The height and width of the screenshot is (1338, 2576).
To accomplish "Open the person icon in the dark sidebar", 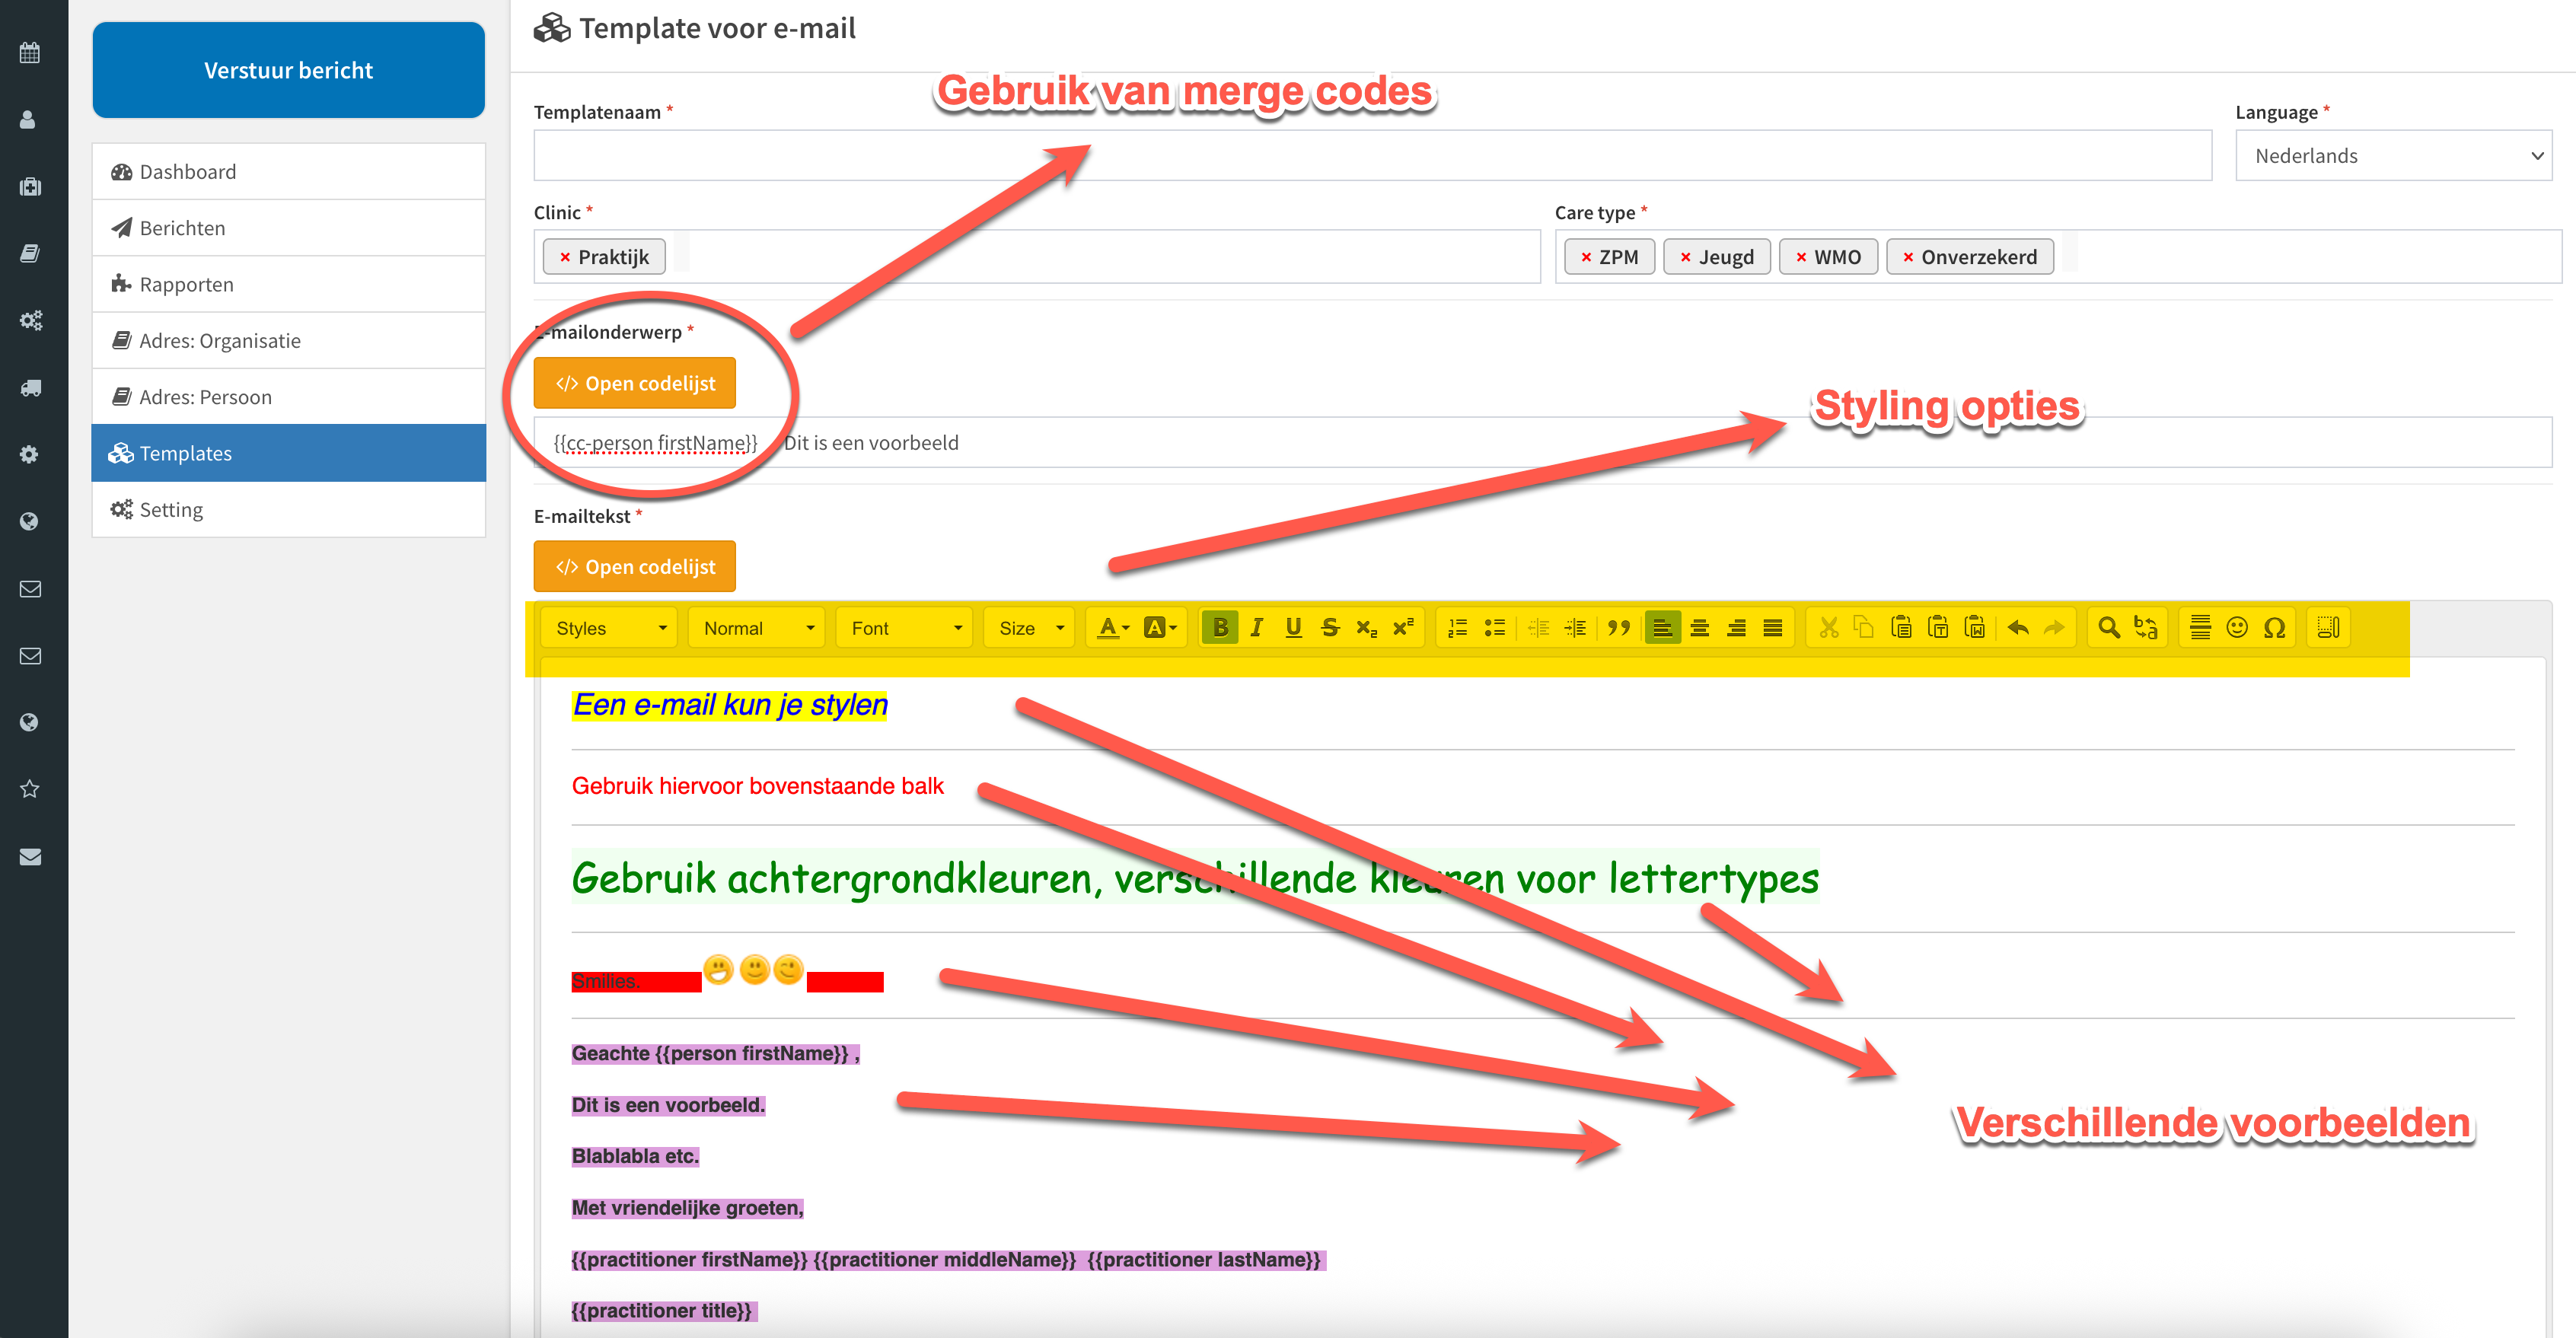I will click(x=29, y=120).
